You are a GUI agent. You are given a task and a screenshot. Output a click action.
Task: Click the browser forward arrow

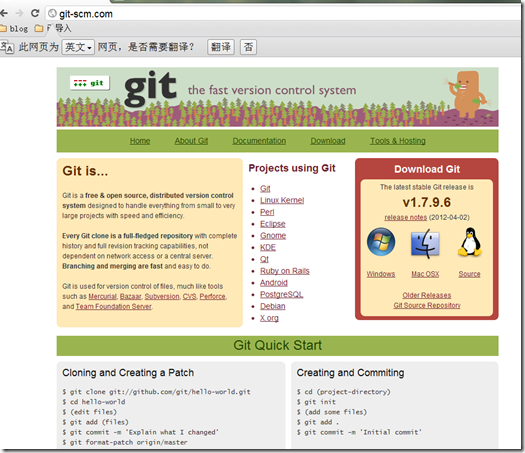click(x=19, y=13)
